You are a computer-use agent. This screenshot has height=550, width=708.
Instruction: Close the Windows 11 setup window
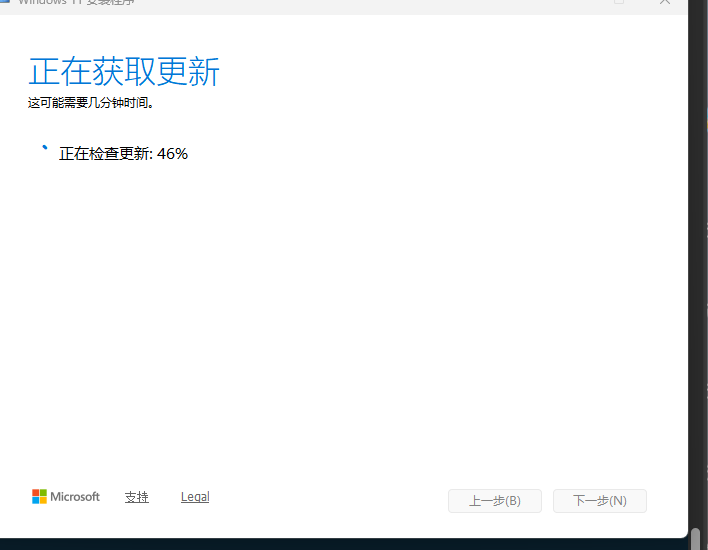[x=665, y=2]
